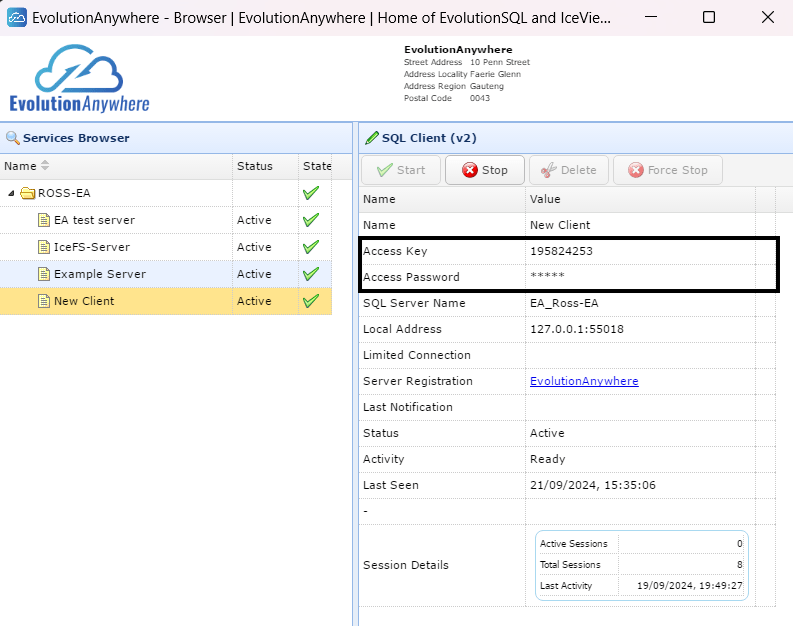Click the Active Sessions label
Viewport: 793px width, 626px height.
pyautogui.click(x=574, y=544)
